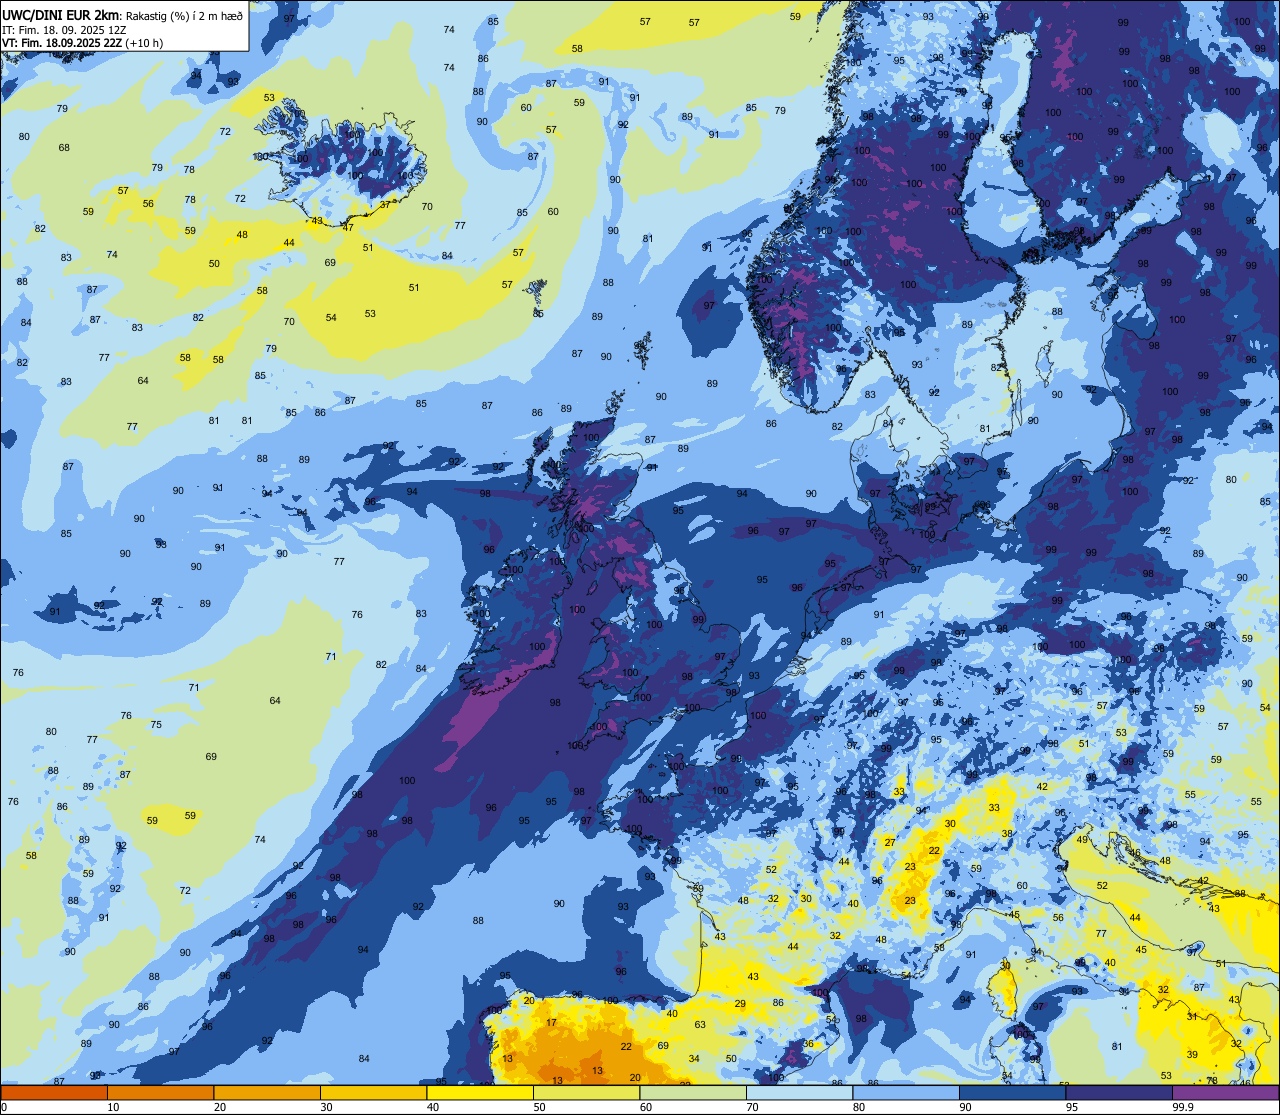
Task: Click the orange 10–20% legend swatch
Action: click(160, 1092)
